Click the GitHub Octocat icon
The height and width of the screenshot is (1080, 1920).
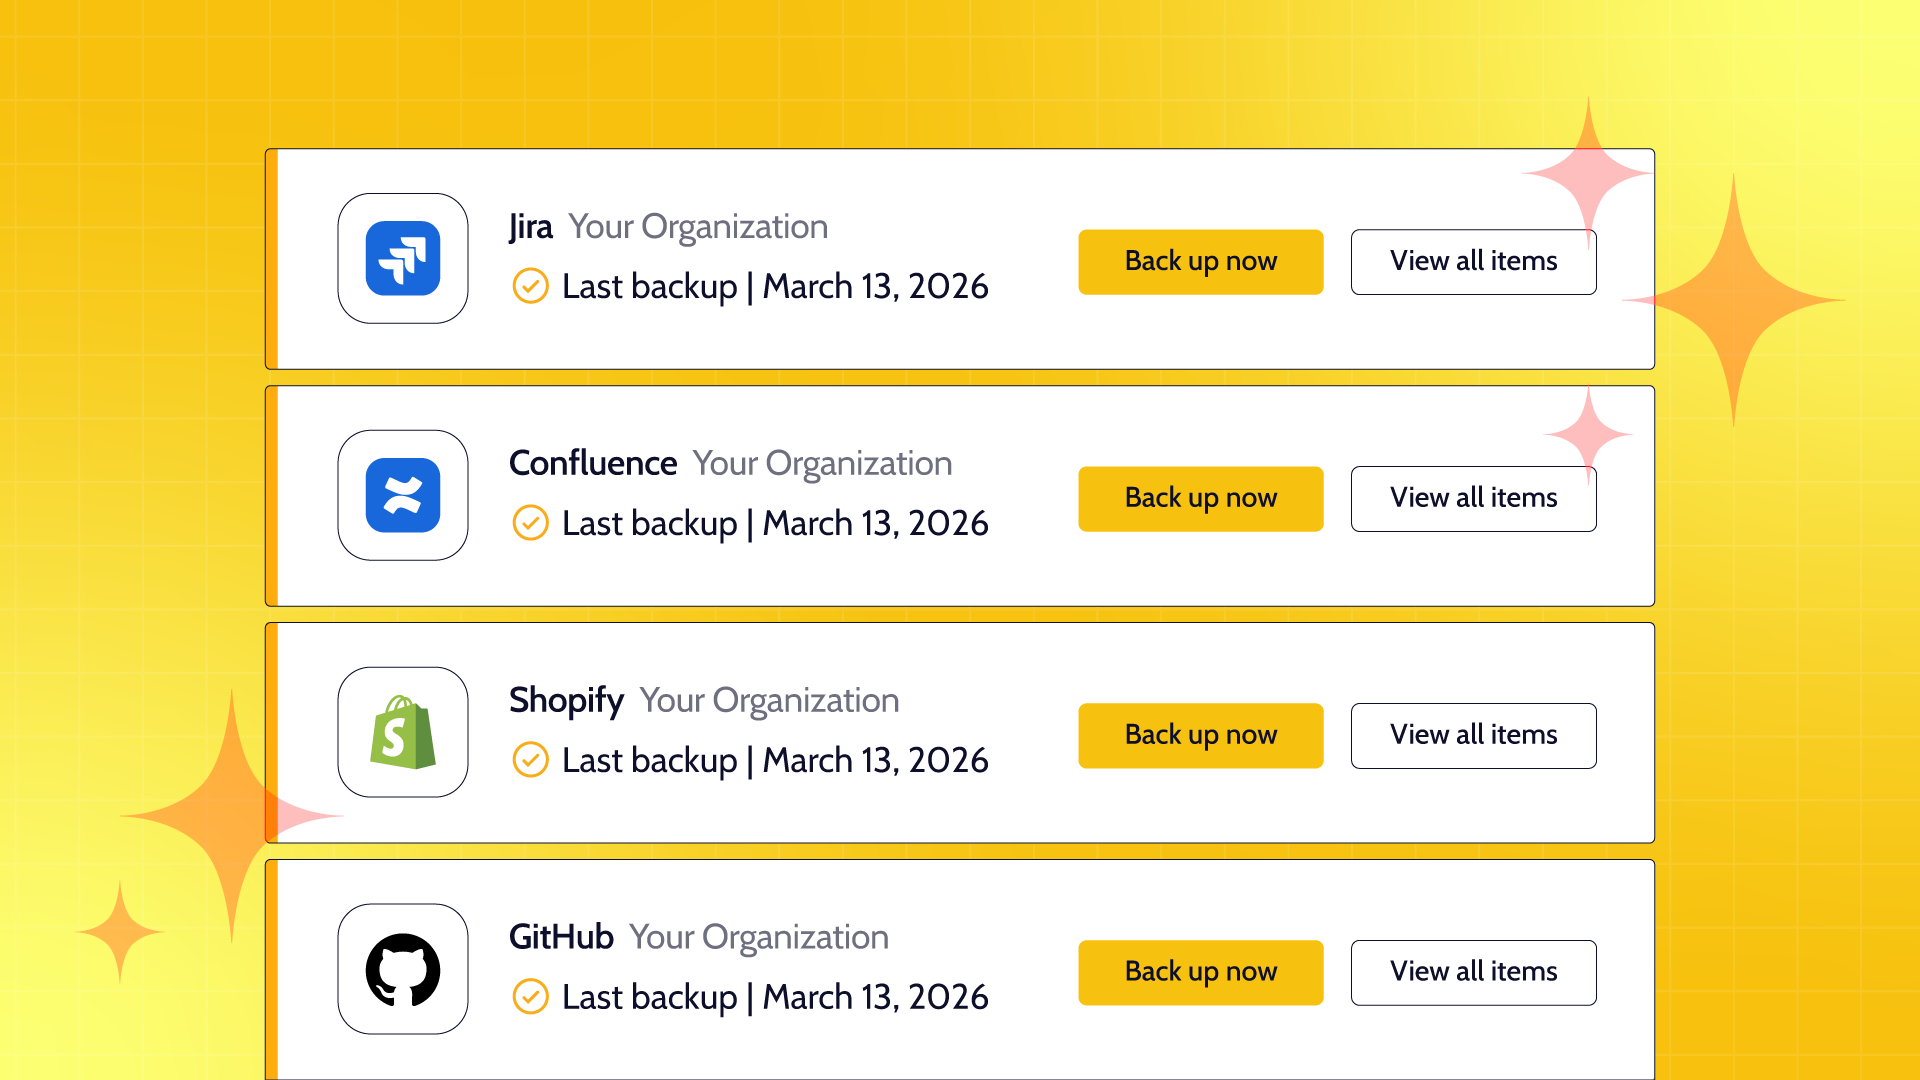click(x=403, y=969)
